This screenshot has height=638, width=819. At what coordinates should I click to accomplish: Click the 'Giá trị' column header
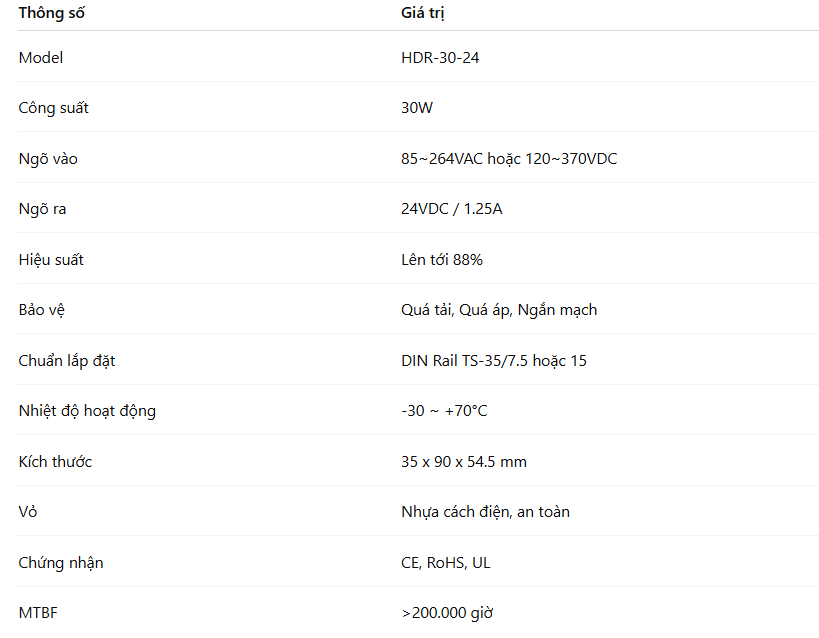click(x=423, y=13)
